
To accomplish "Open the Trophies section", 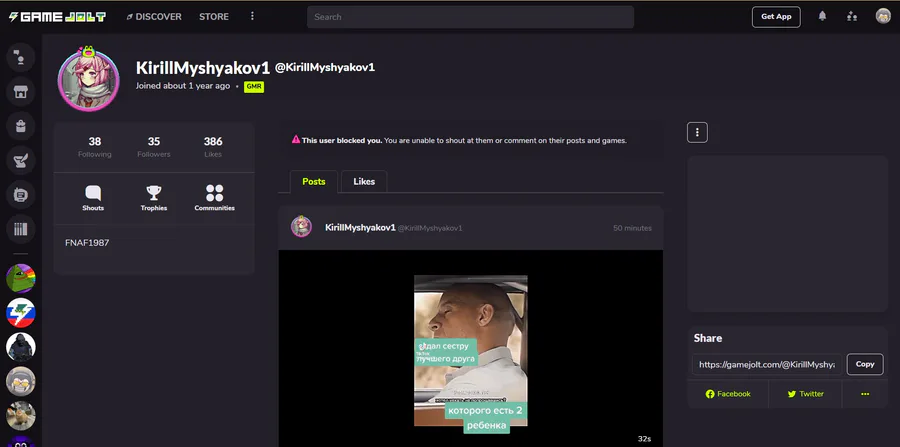I will (154, 198).
